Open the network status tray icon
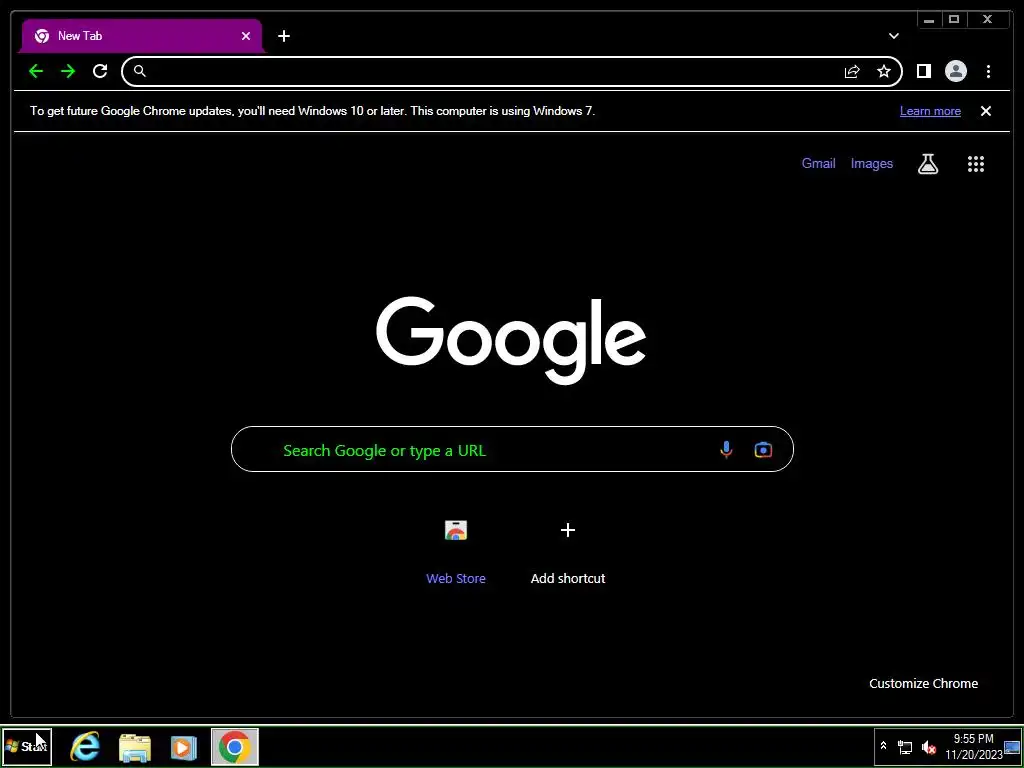This screenshot has height=768, width=1024. click(904, 746)
